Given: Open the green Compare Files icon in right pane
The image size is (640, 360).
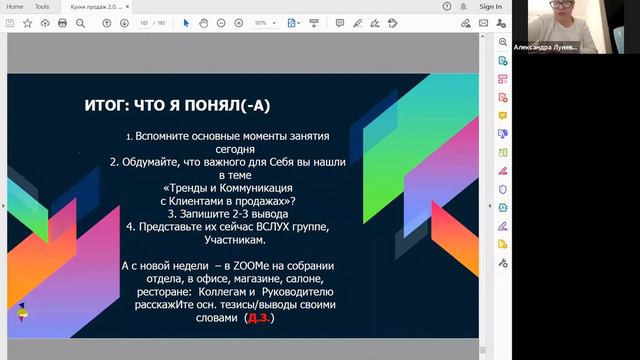Looking at the screenshot, I should (503, 153).
